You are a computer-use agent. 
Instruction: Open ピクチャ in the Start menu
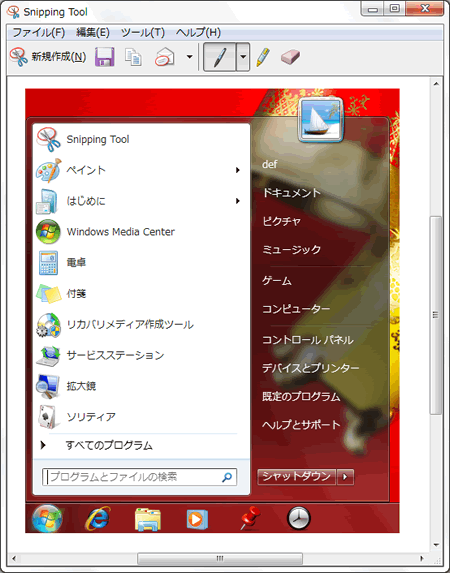click(281, 221)
